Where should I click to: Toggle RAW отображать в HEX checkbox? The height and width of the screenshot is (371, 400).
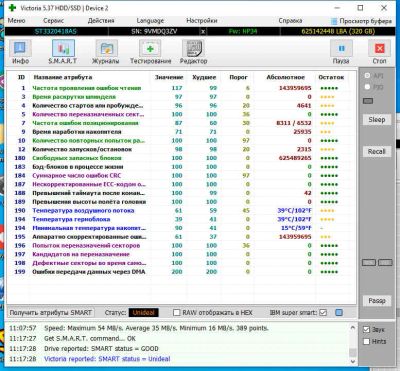(177, 313)
